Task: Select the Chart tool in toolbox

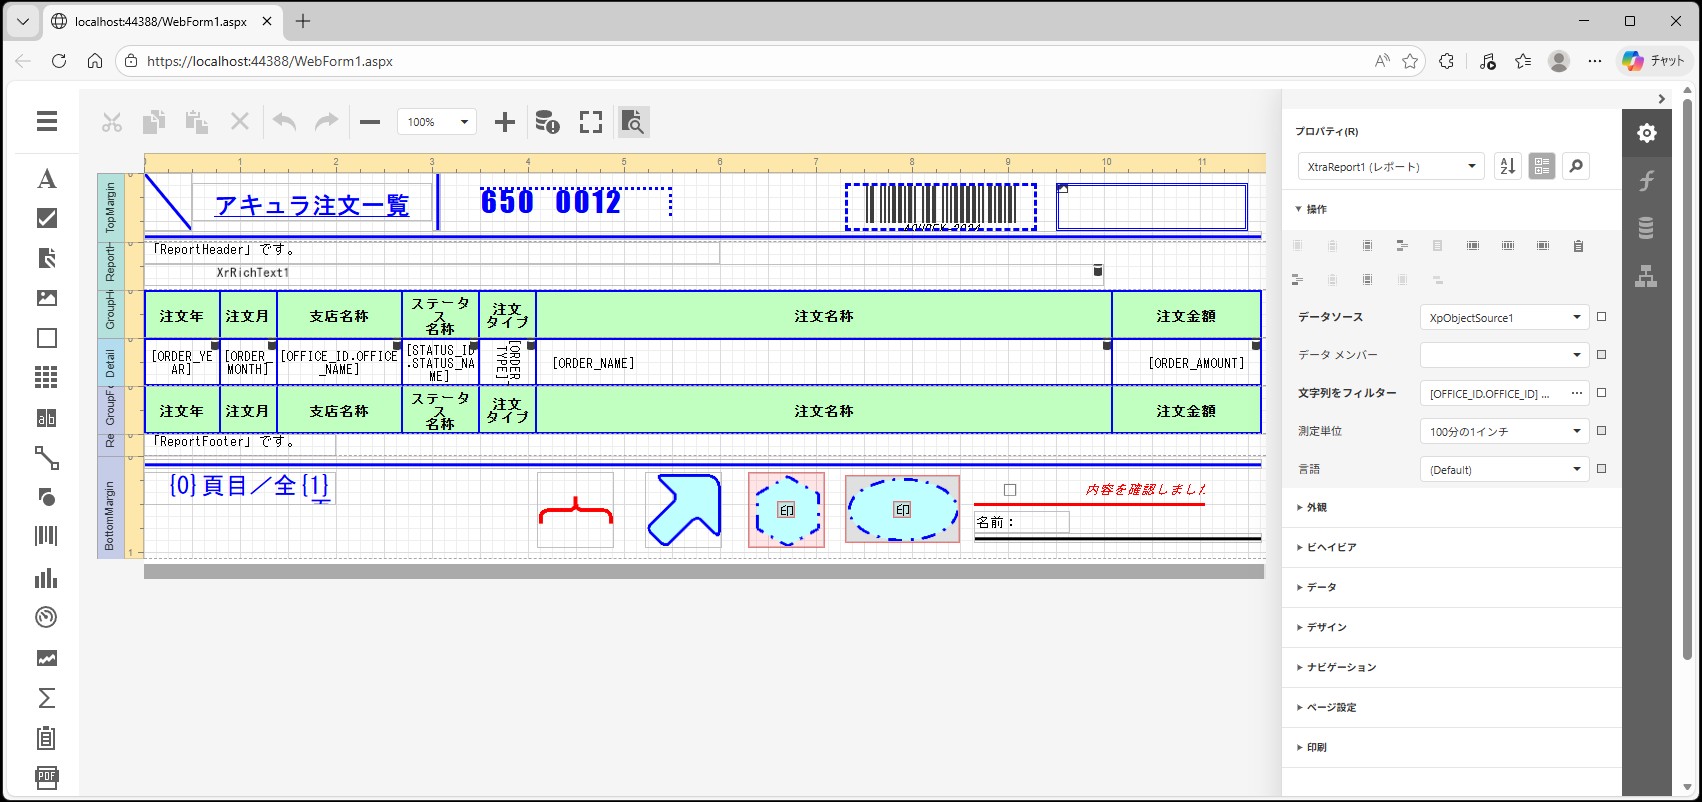Action: 47,578
